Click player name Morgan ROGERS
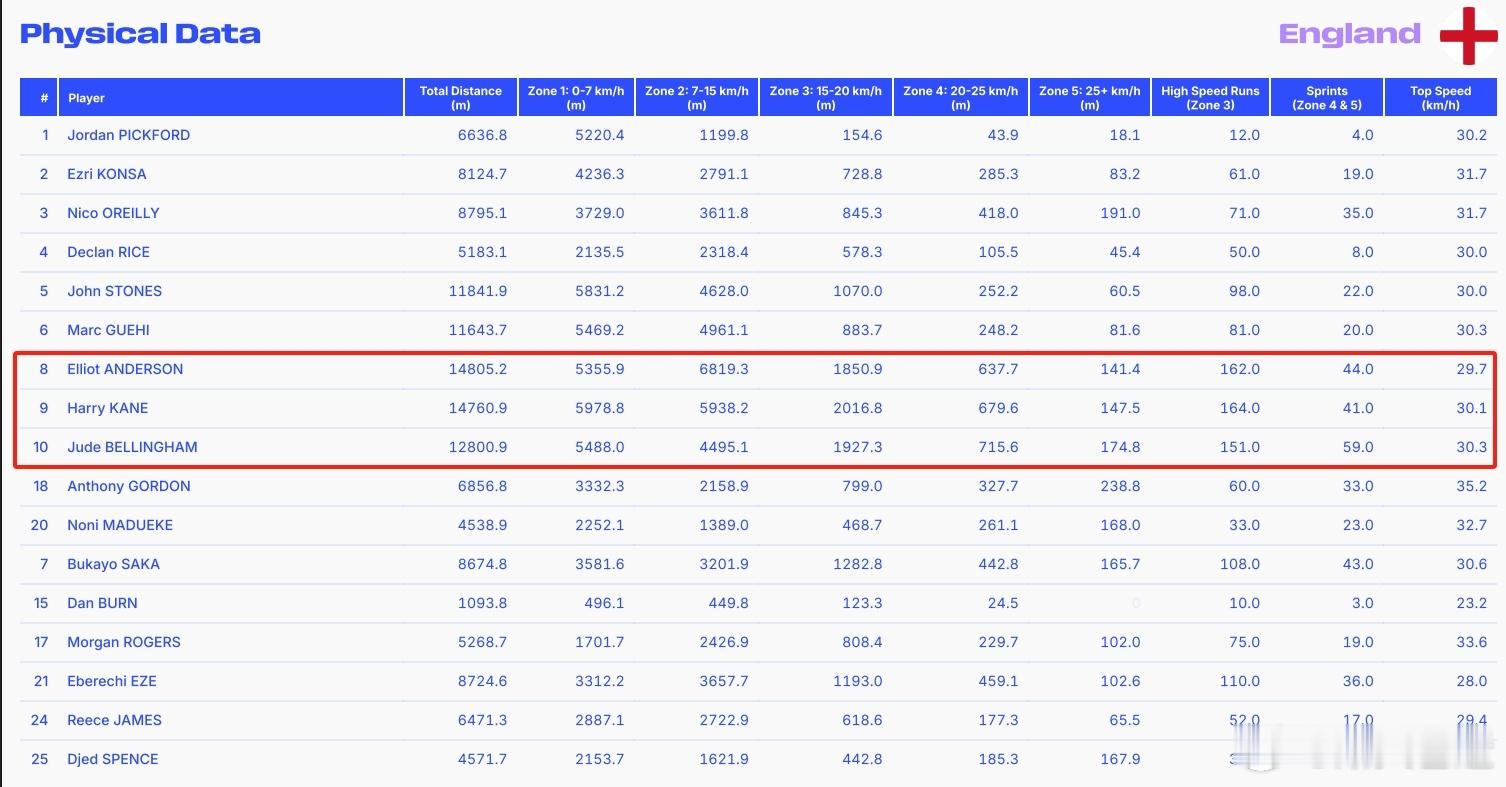Viewport: 1506px width, 787px height. pos(124,642)
